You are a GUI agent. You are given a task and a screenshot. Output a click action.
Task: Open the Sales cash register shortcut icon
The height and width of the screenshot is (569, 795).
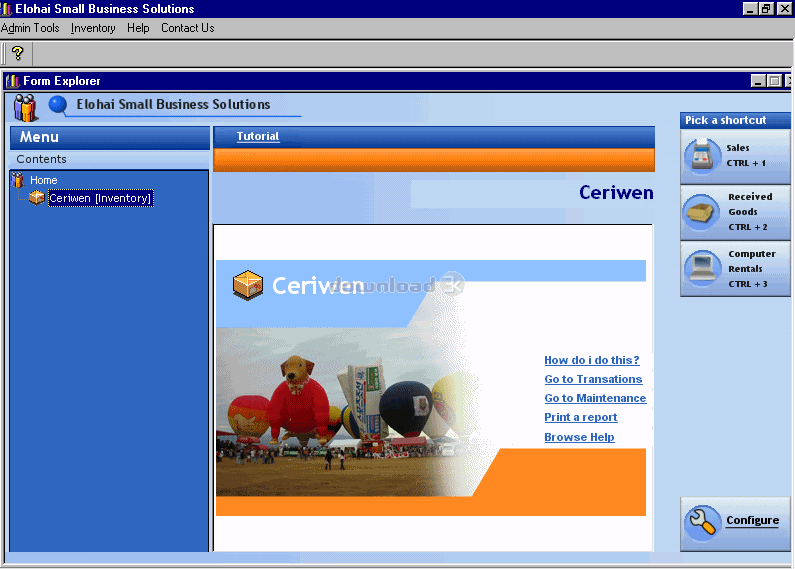[702, 156]
